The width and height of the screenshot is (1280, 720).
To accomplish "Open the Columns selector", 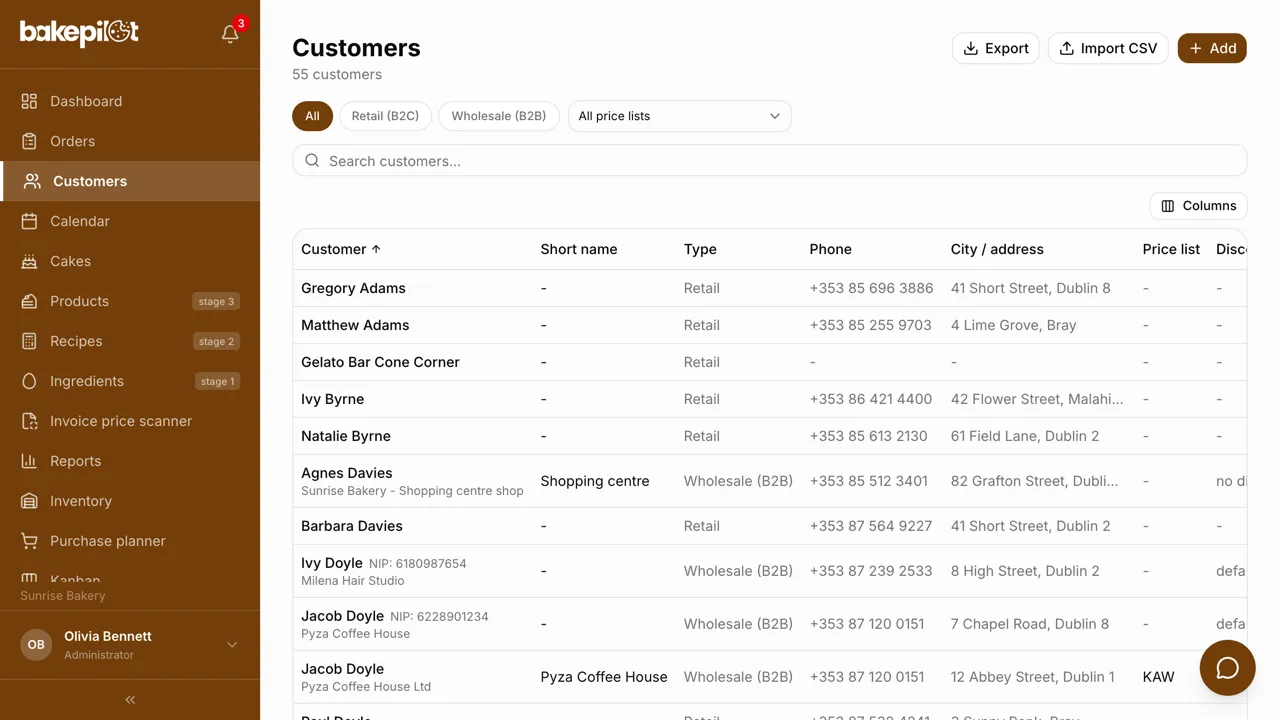I will coord(1198,206).
